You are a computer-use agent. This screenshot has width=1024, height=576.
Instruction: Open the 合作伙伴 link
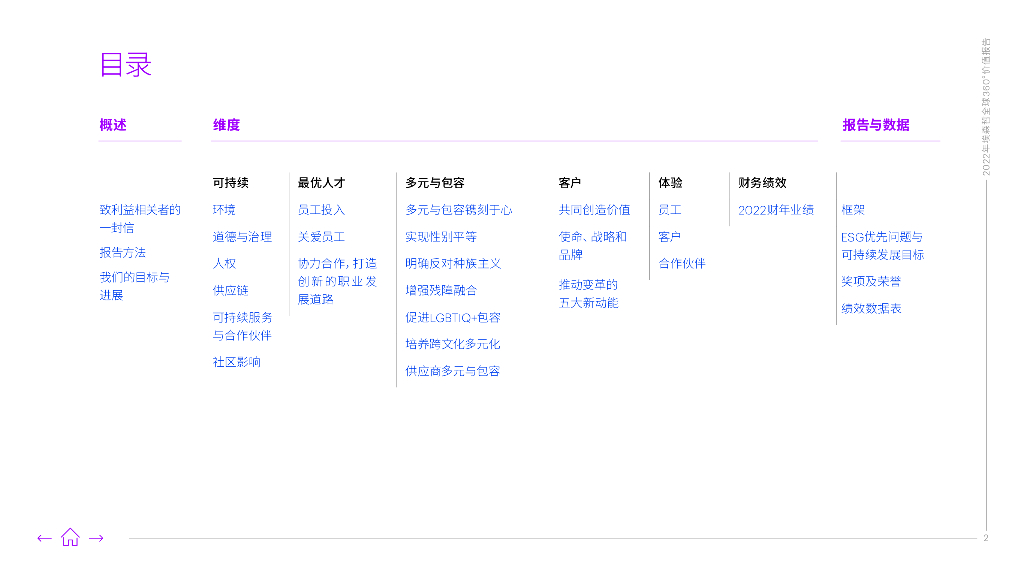682,263
